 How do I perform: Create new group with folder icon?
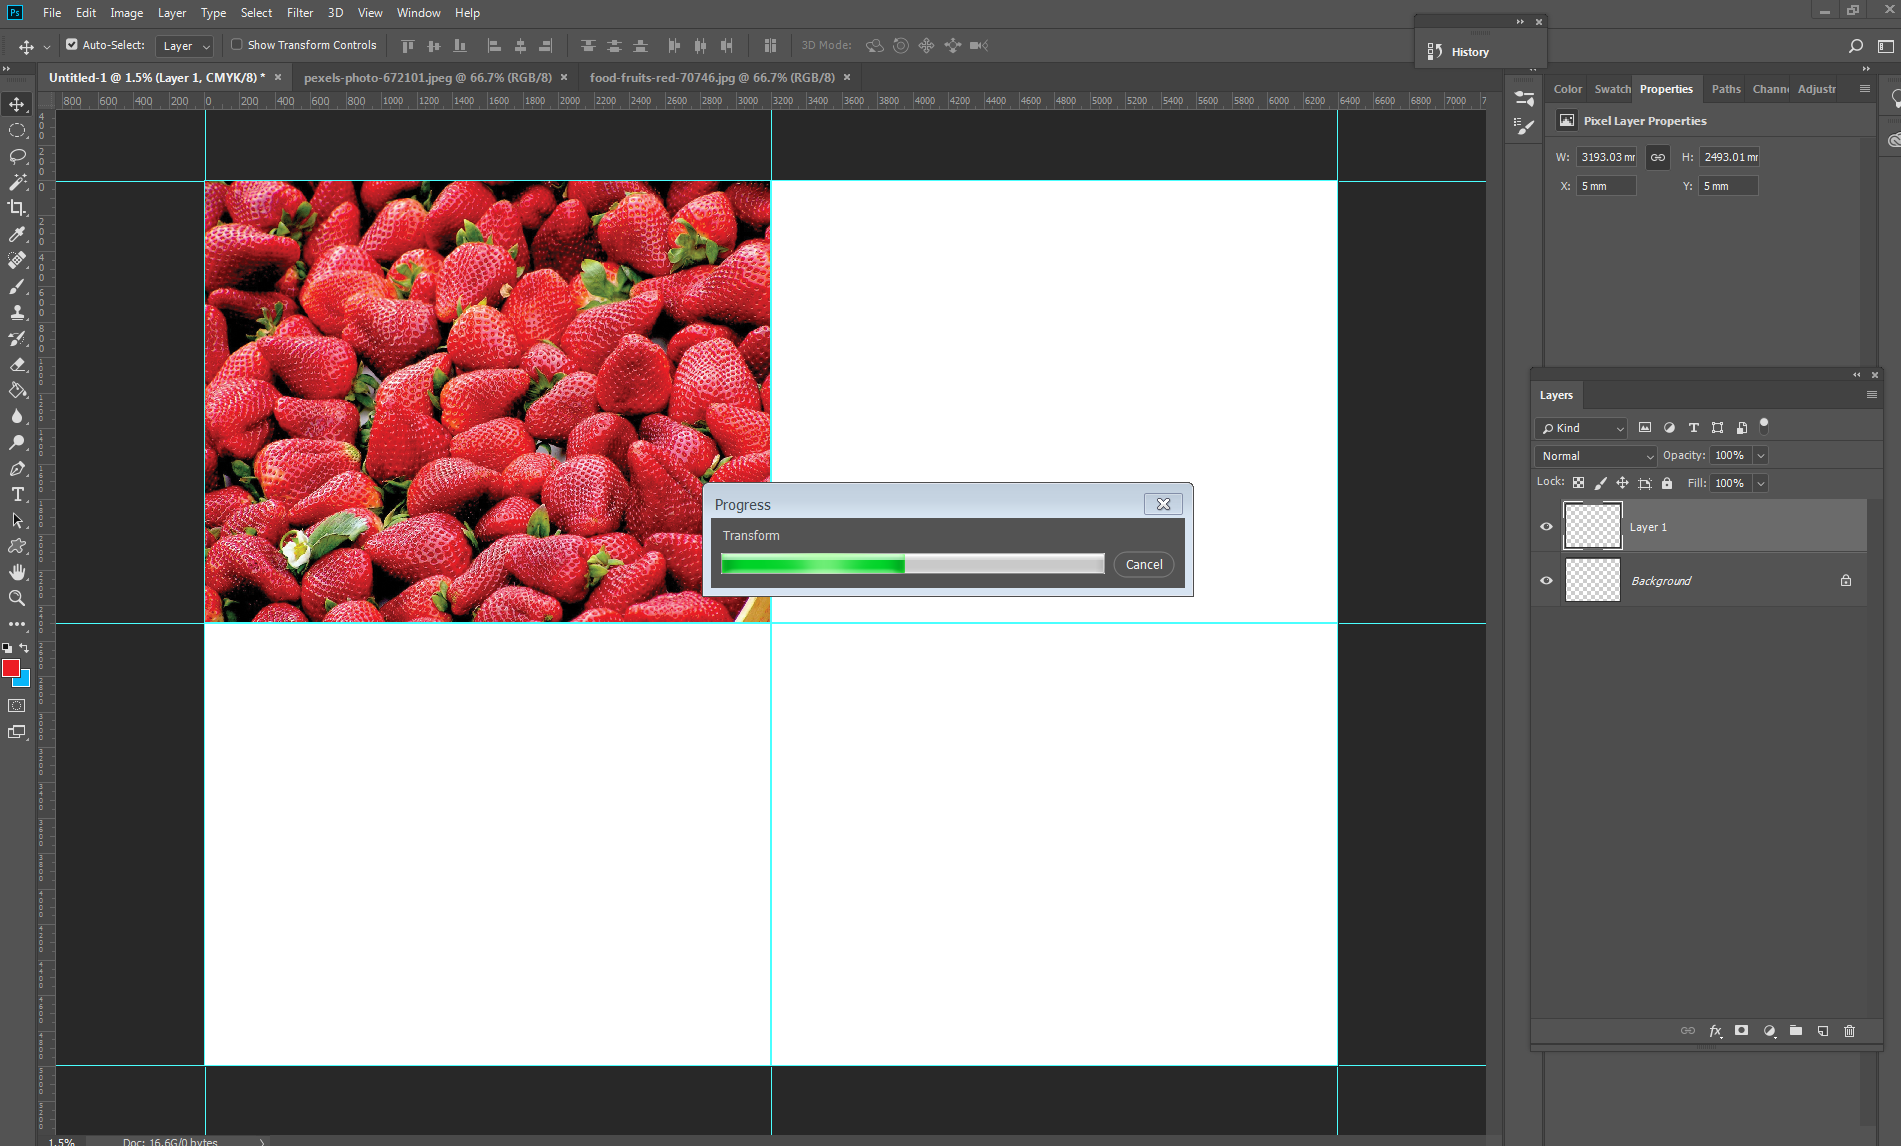click(1796, 1031)
